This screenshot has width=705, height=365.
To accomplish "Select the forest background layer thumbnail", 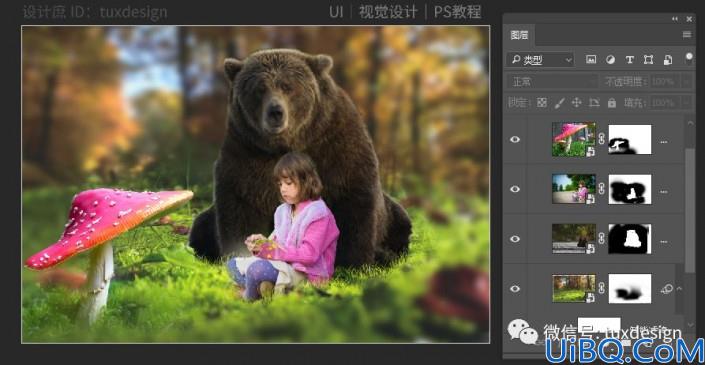I will [x=574, y=289].
